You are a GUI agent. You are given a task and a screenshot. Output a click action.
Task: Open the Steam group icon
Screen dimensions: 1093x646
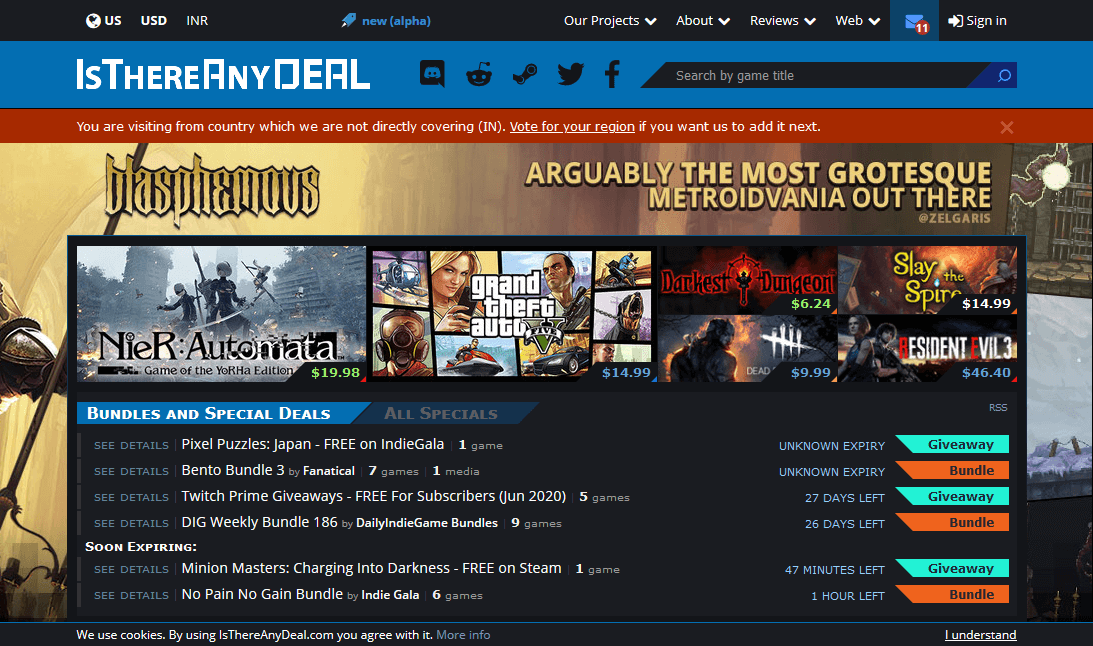tap(525, 74)
